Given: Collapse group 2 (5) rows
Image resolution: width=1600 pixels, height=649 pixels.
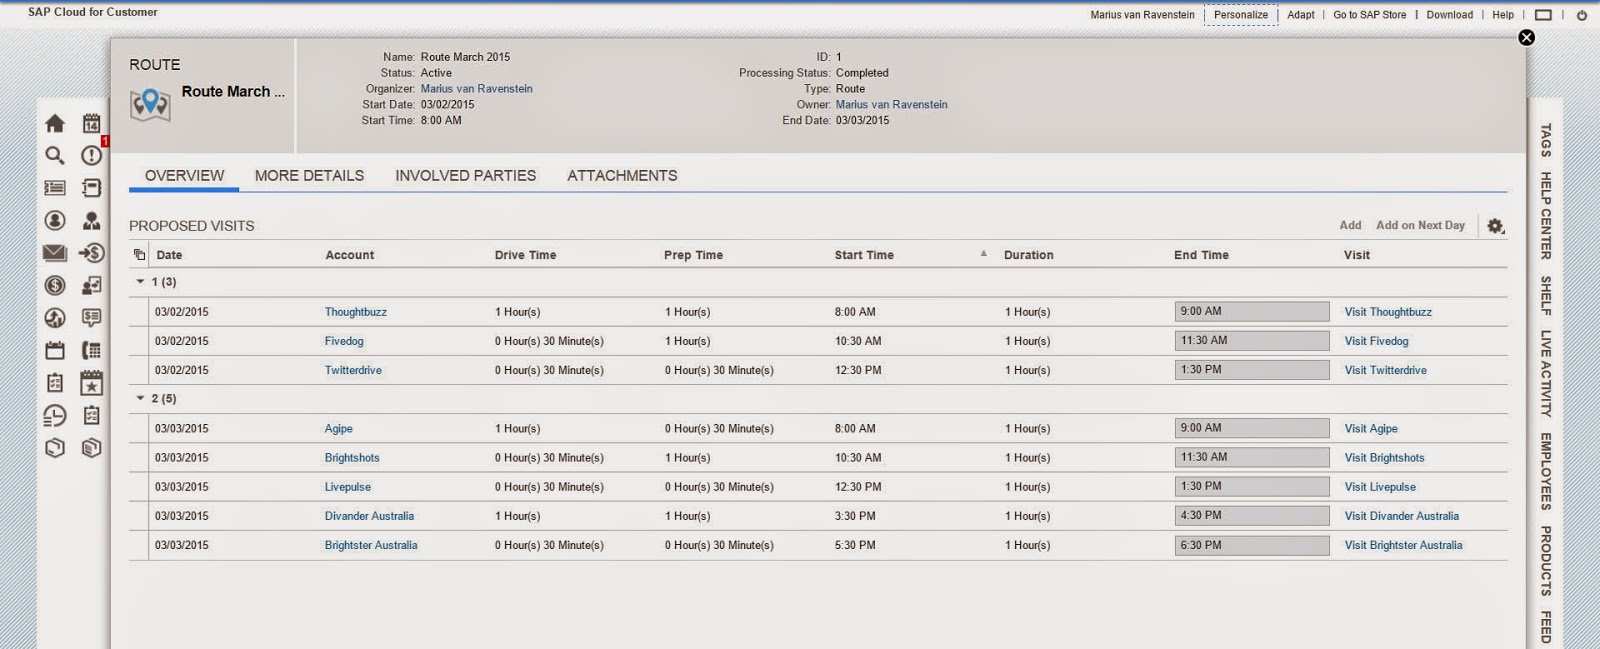Looking at the screenshot, I should [140, 398].
